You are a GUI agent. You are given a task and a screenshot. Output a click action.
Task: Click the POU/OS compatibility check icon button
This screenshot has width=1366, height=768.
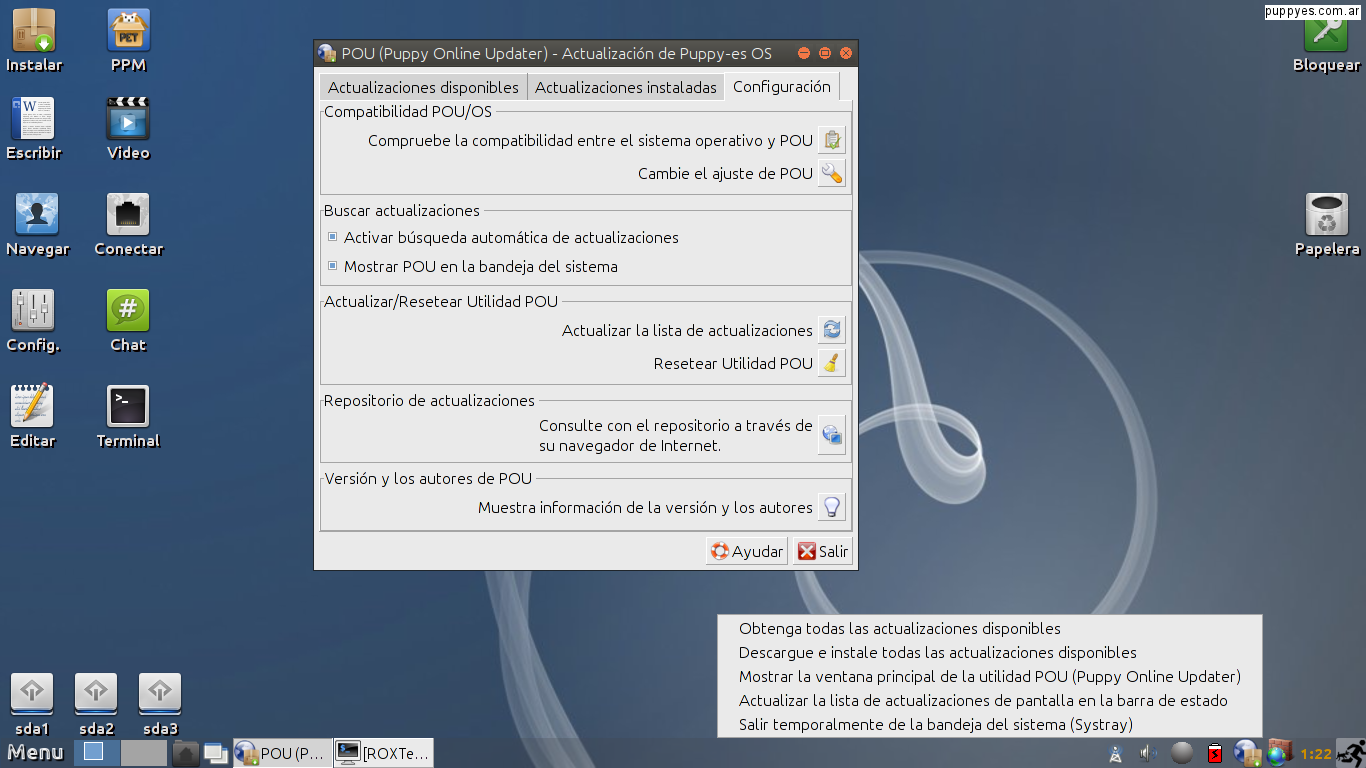pyautogui.click(x=832, y=141)
